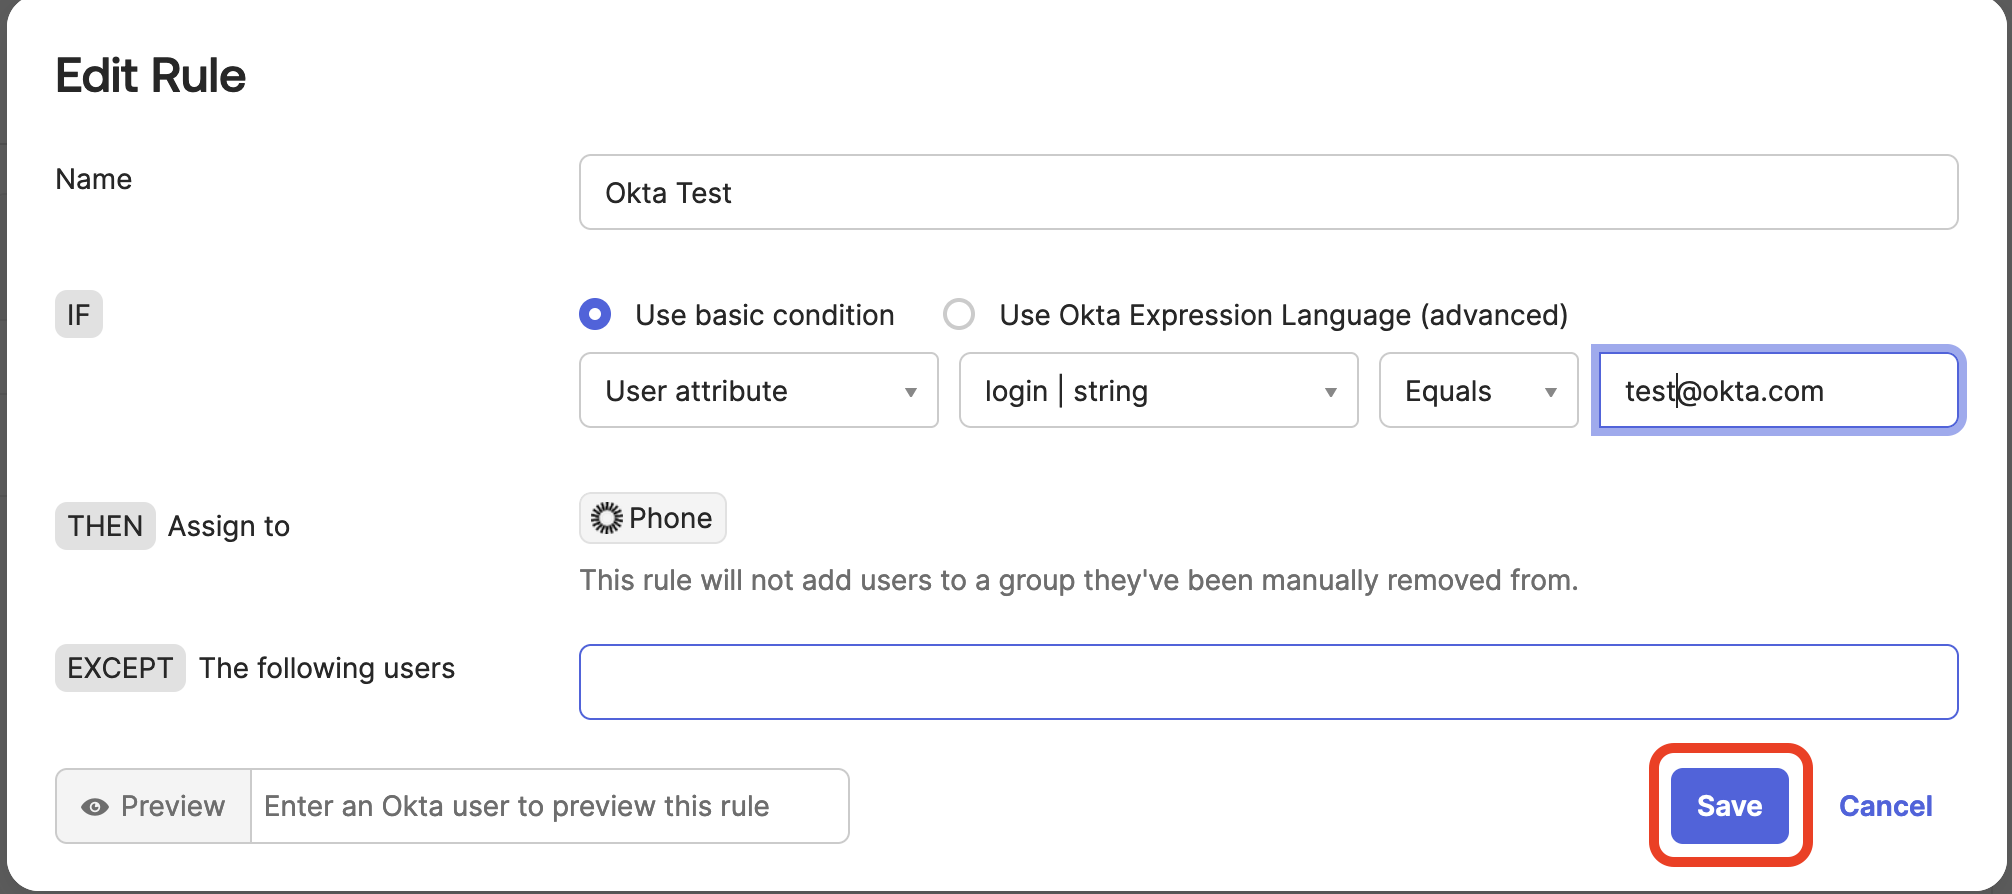Click the Phone group name text

coord(670,518)
